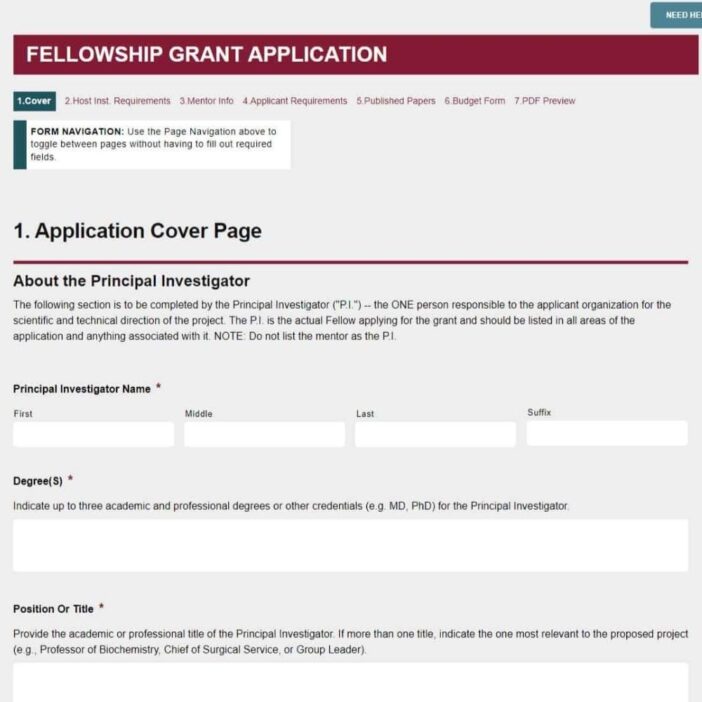Click the Need Help button
702x702 pixels.
(676, 15)
